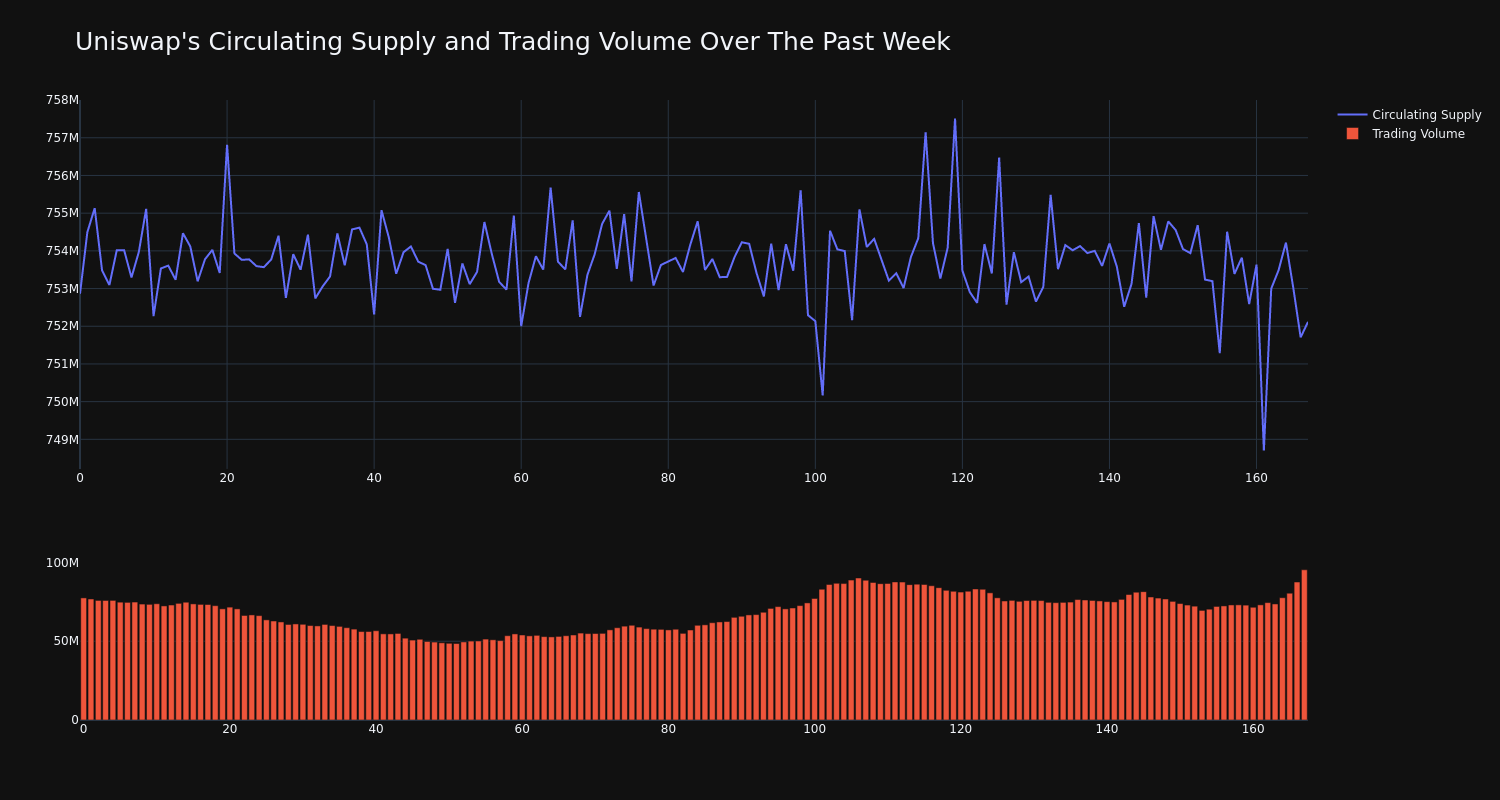The height and width of the screenshot is (800, 1500).
Task: Click the 755M y-axis label
Action: point(62,213)
